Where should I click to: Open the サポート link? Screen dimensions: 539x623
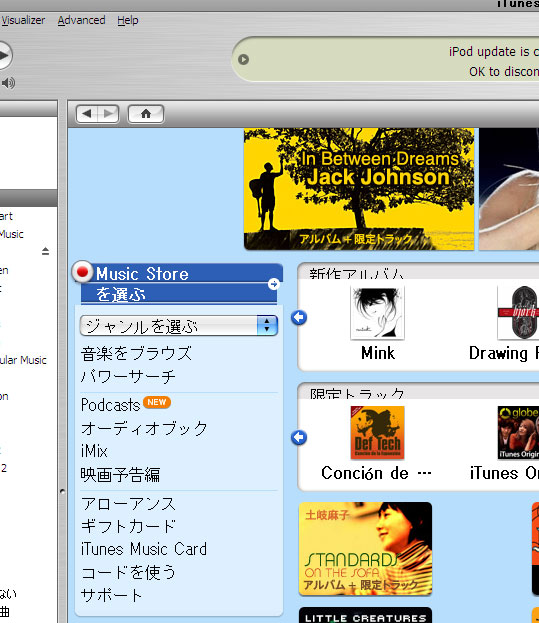(x=112, y=595)
